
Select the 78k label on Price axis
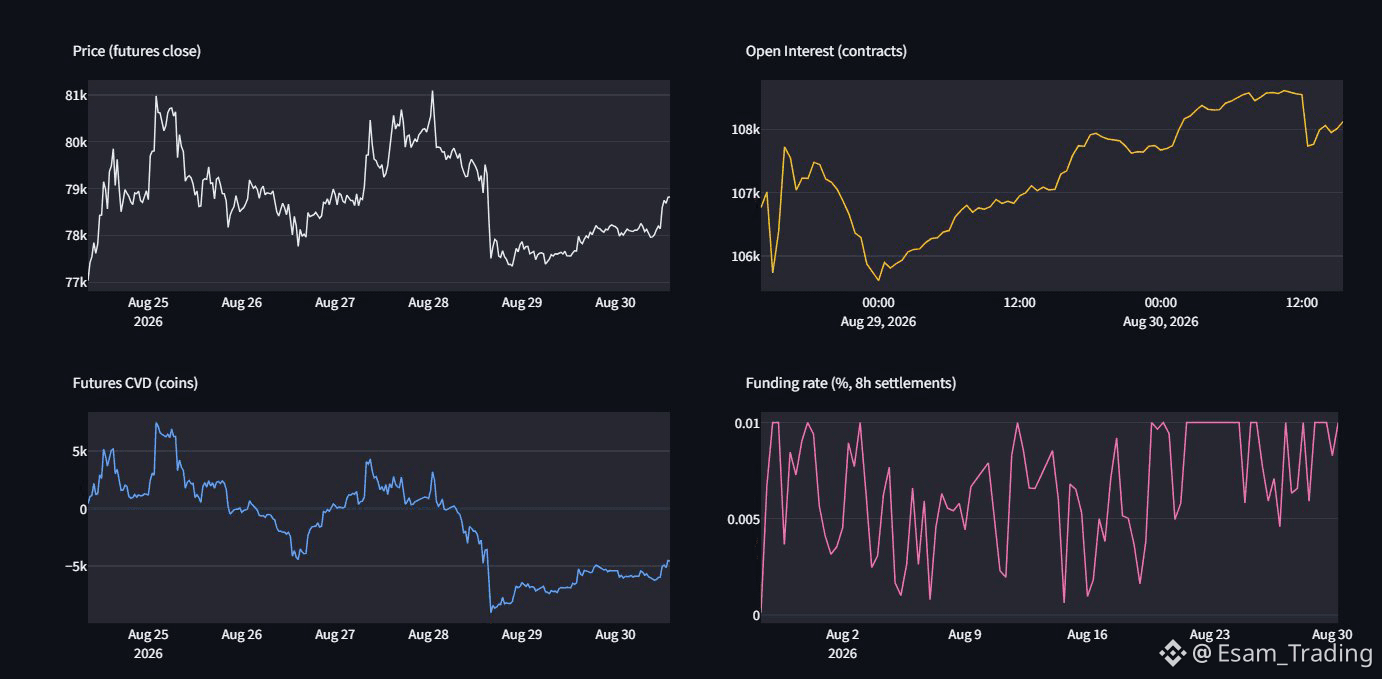(x=76, y=236)
